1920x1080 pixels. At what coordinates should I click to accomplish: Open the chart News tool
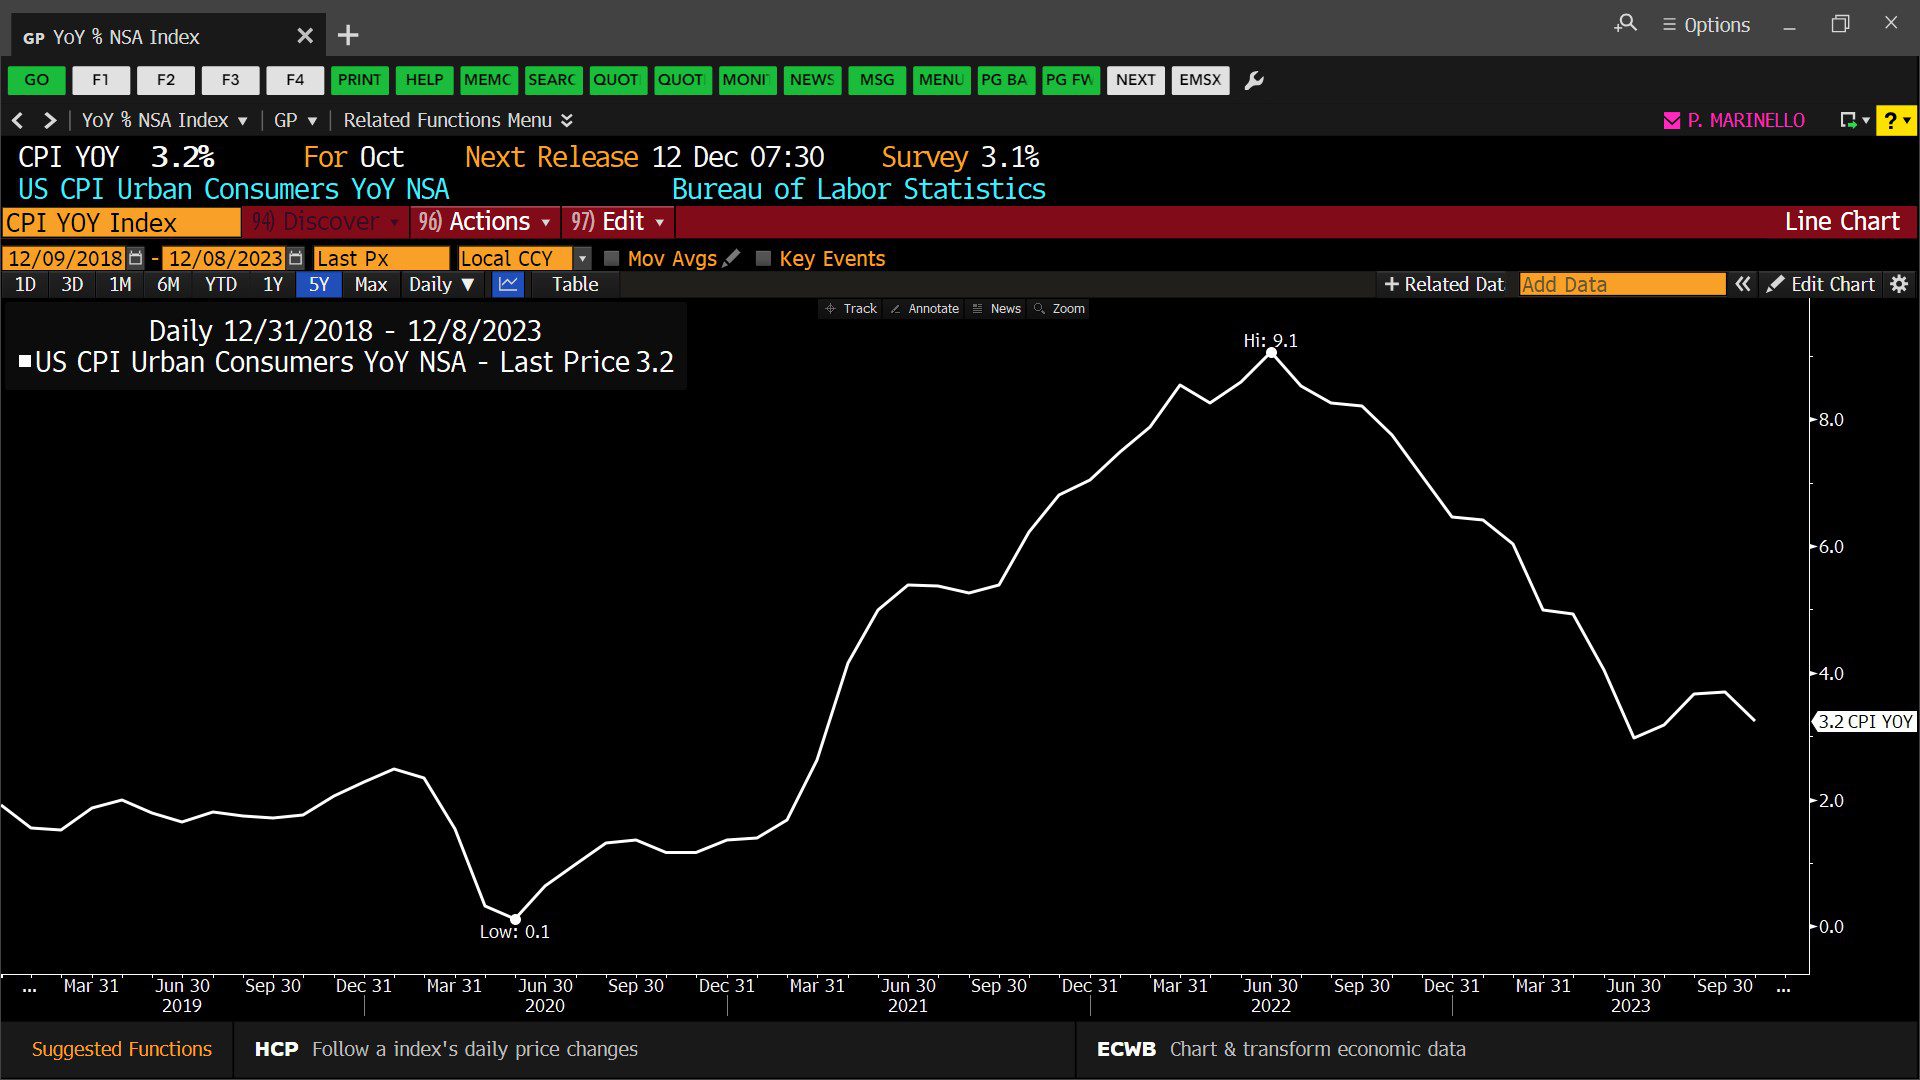tap(997, 309)
